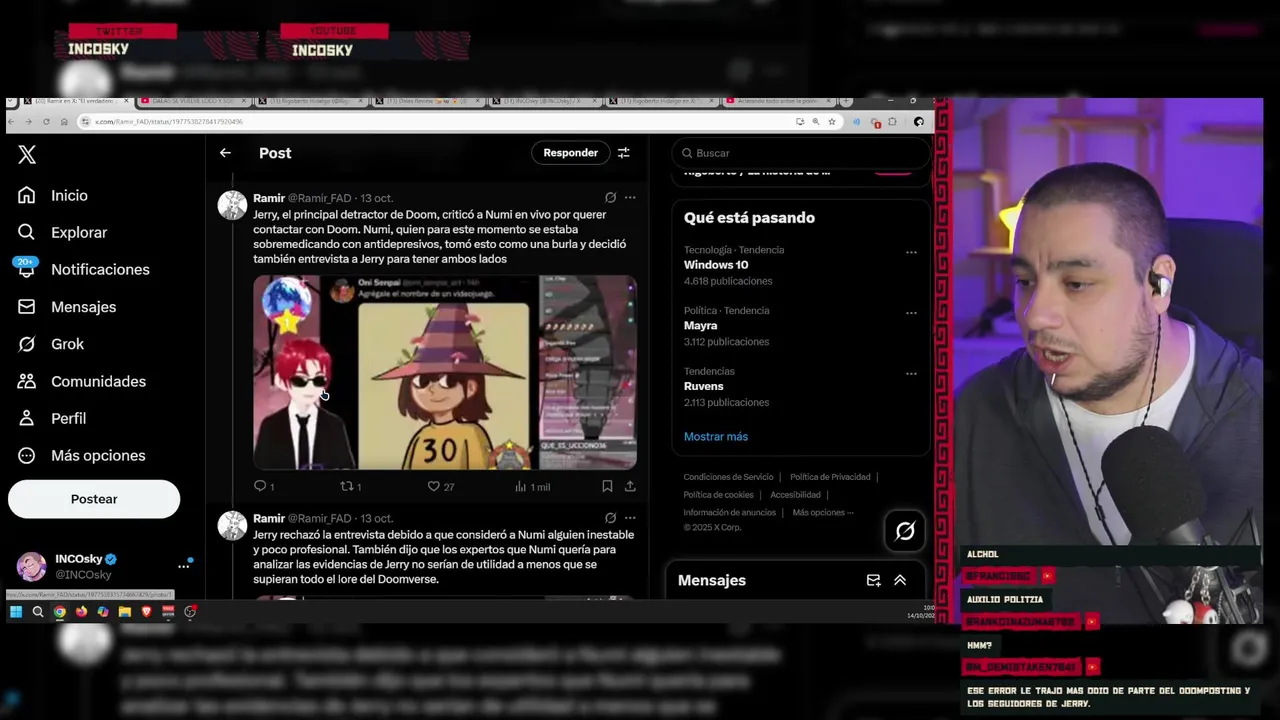Viewport: 1280px width, 720px height.
Task: Open File Explorer from the taskbar
Action: coord(124,612)
